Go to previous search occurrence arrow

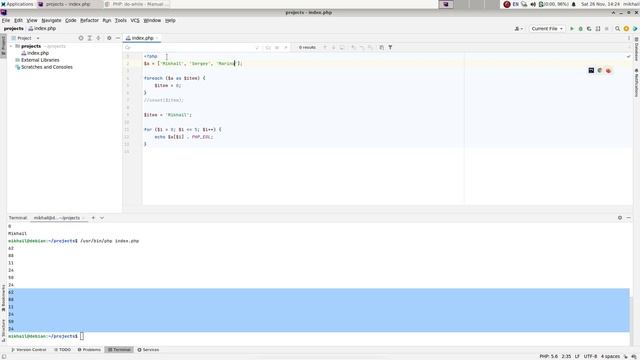pyautogui.click(x=325, y=47)
